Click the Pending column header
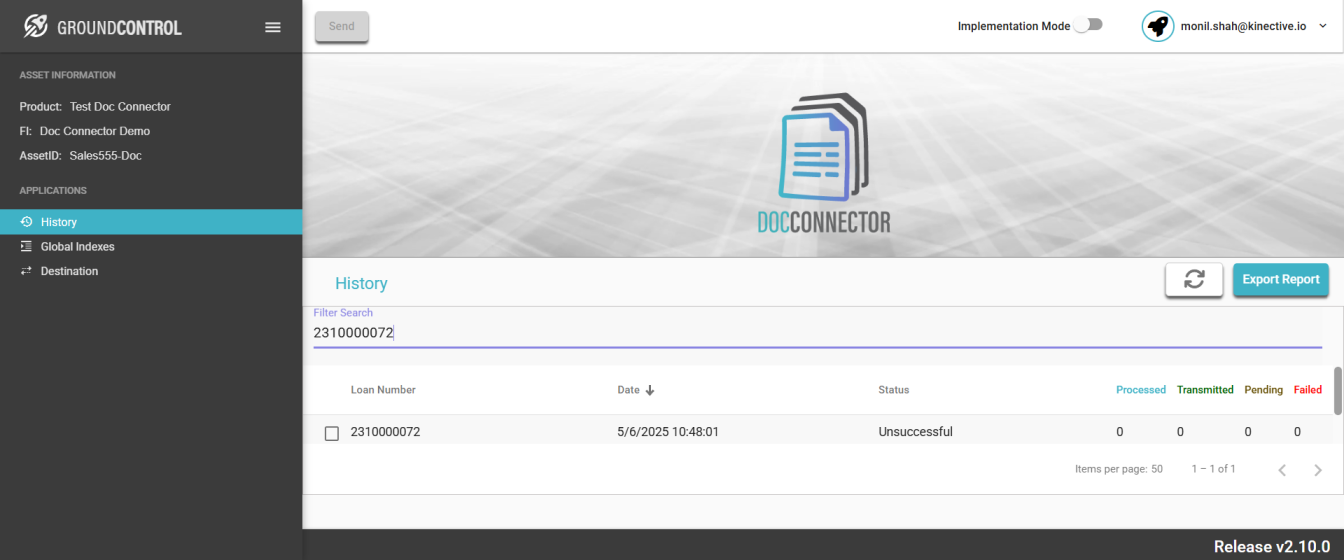 point(1263,390)
